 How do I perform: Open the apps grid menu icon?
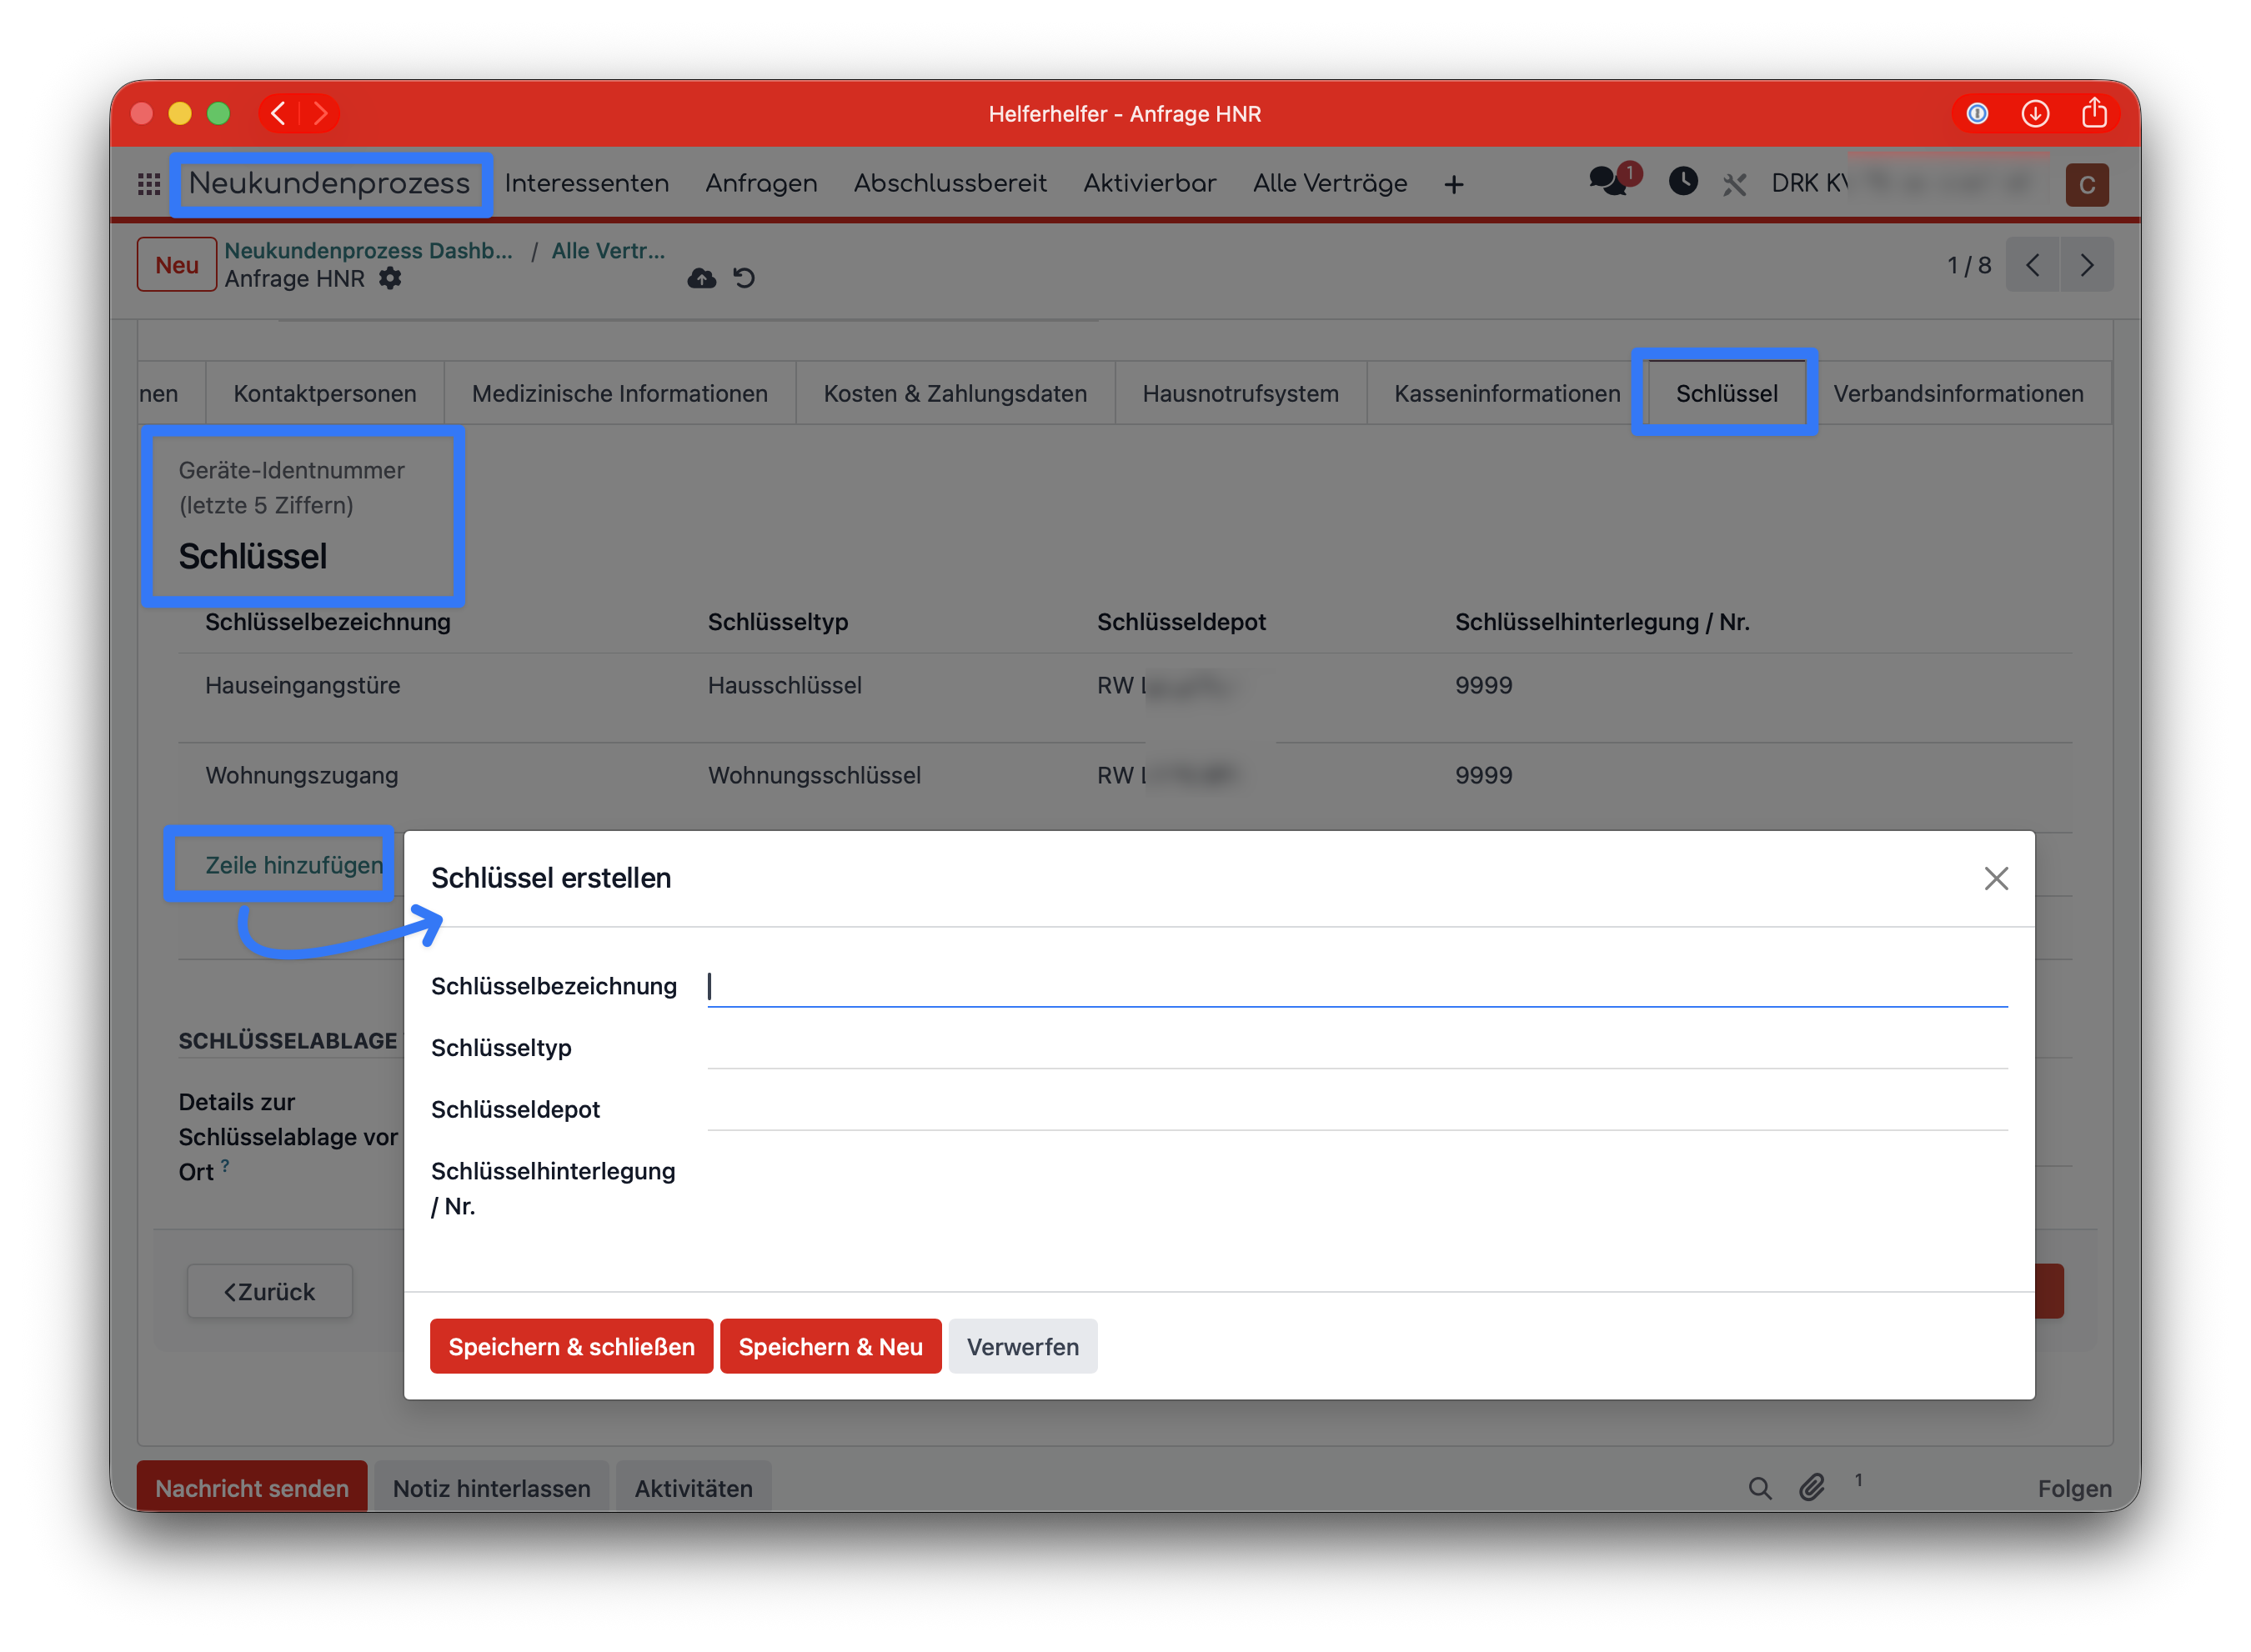(x=149, y=184)
